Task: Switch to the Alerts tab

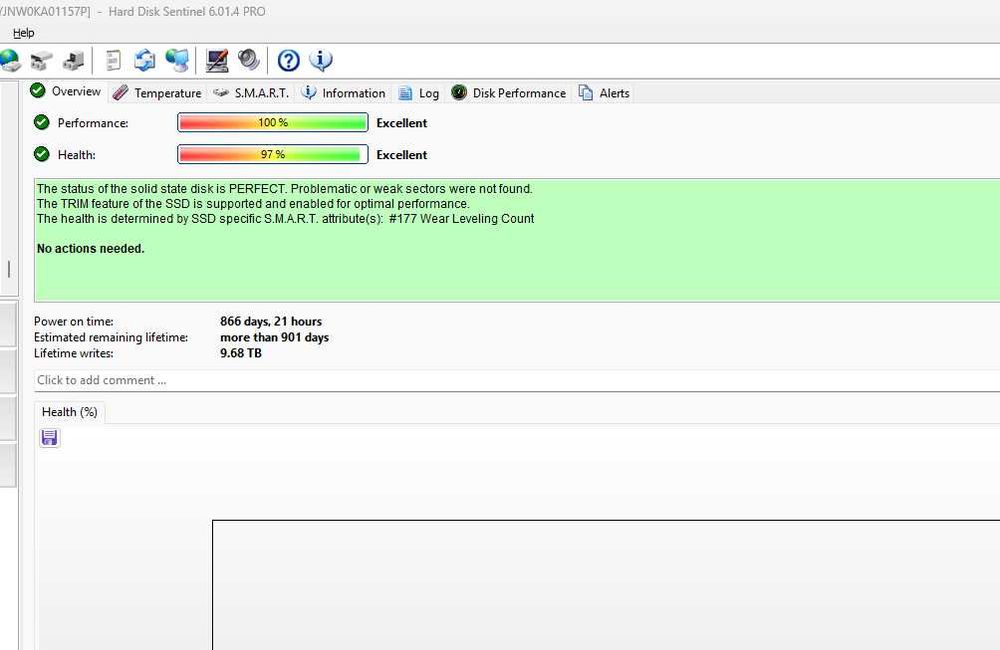Action: (x=604, y=93)
